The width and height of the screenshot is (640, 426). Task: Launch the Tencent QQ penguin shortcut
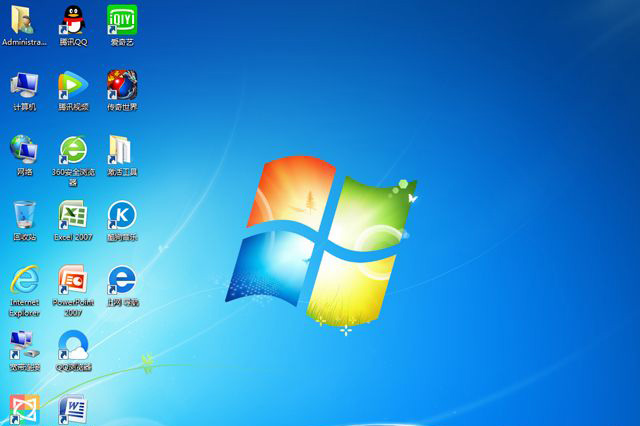pyautogui.click(x=73, y=20)
